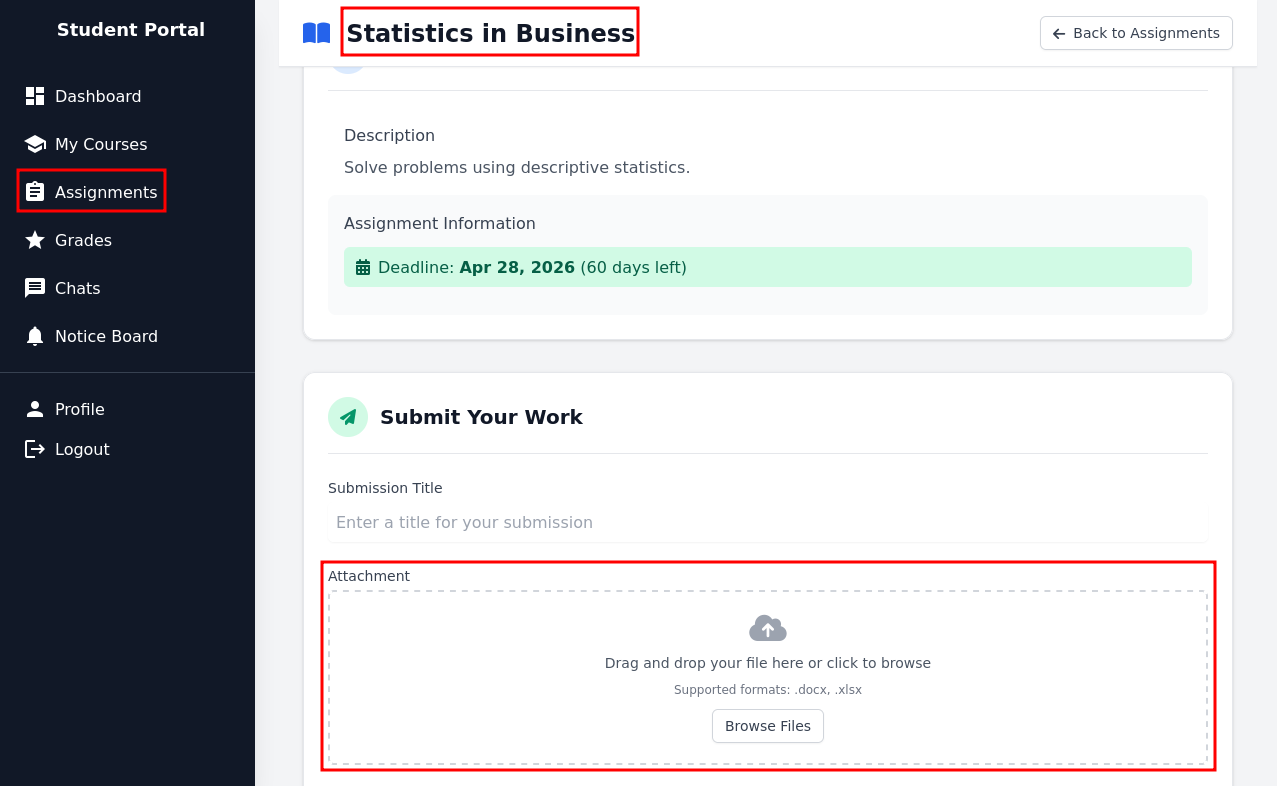Click the Grades star icon
The height and width of the screenshot is (786, 1277).
35,240
